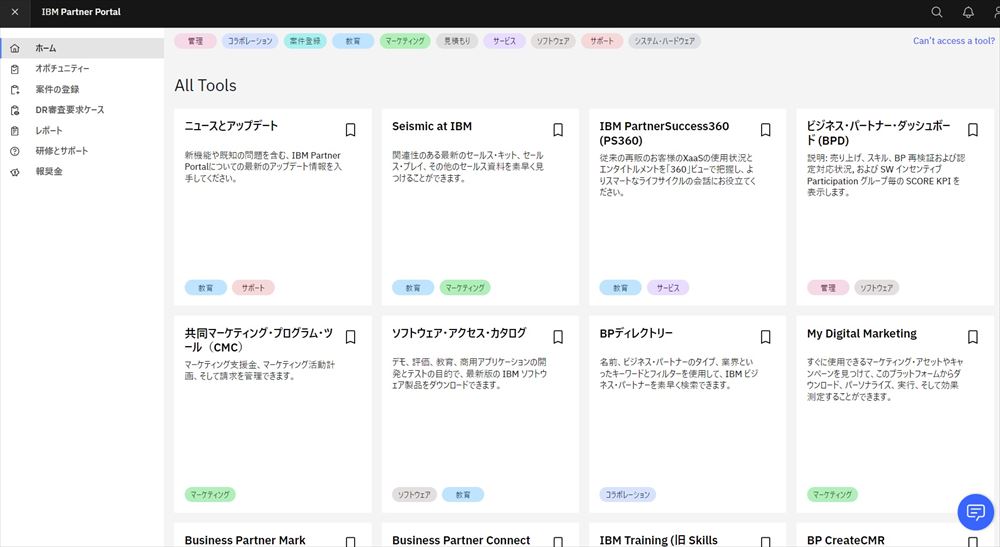This screenshot has width=1000, height=547.
Task: Open the Can't access a tool? link
Action: [953, 41]
